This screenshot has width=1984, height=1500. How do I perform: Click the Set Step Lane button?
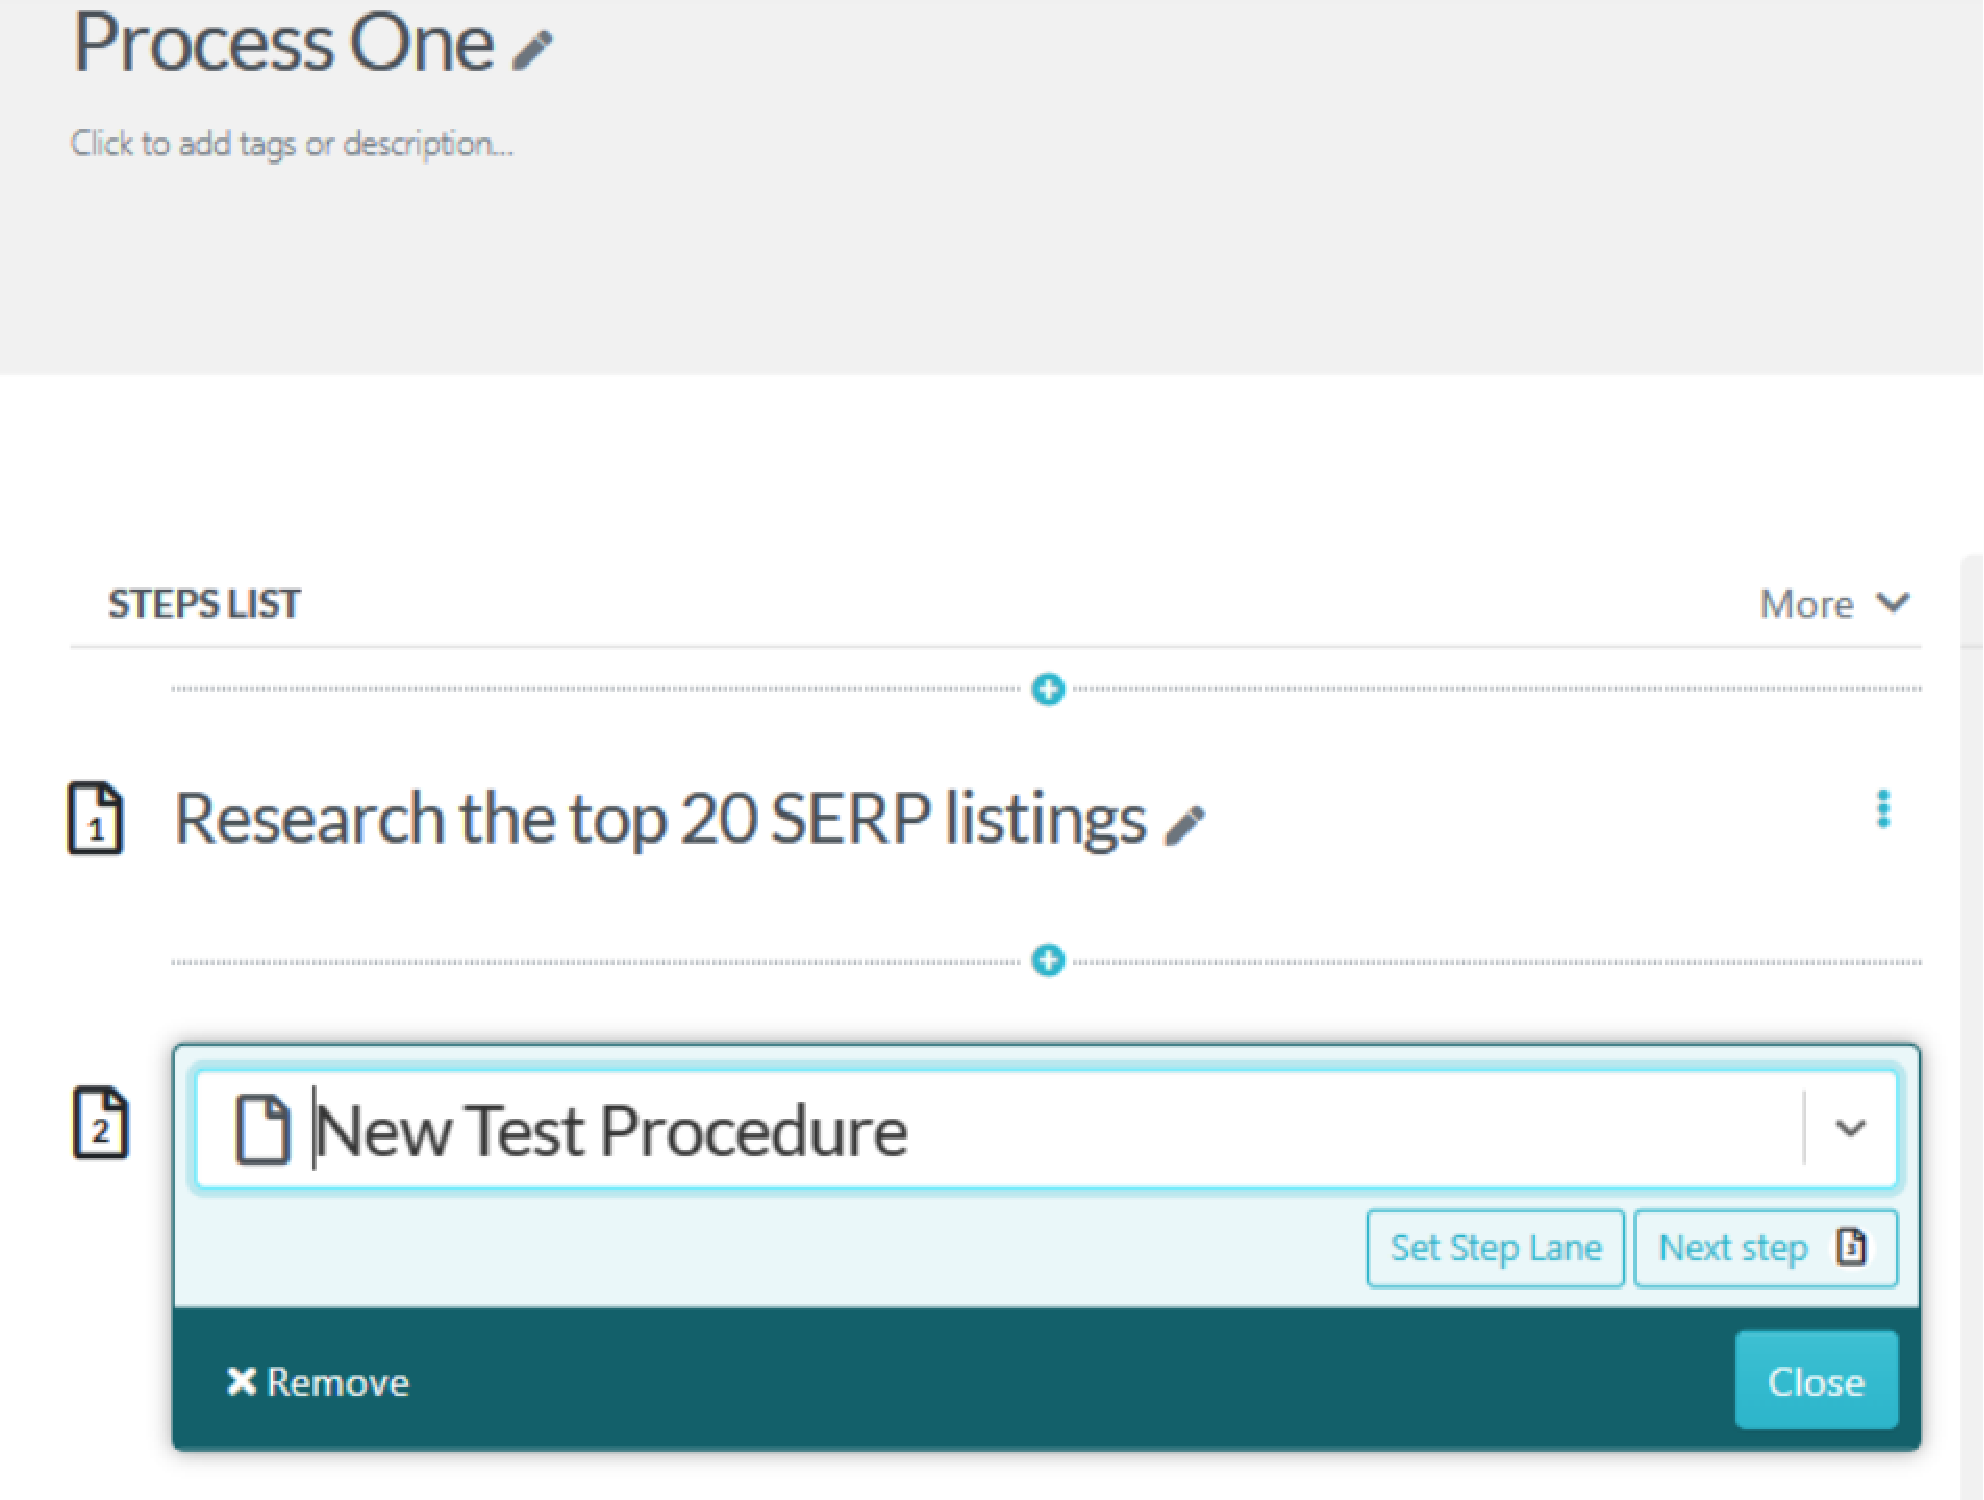click(x=1495, y=1248)
